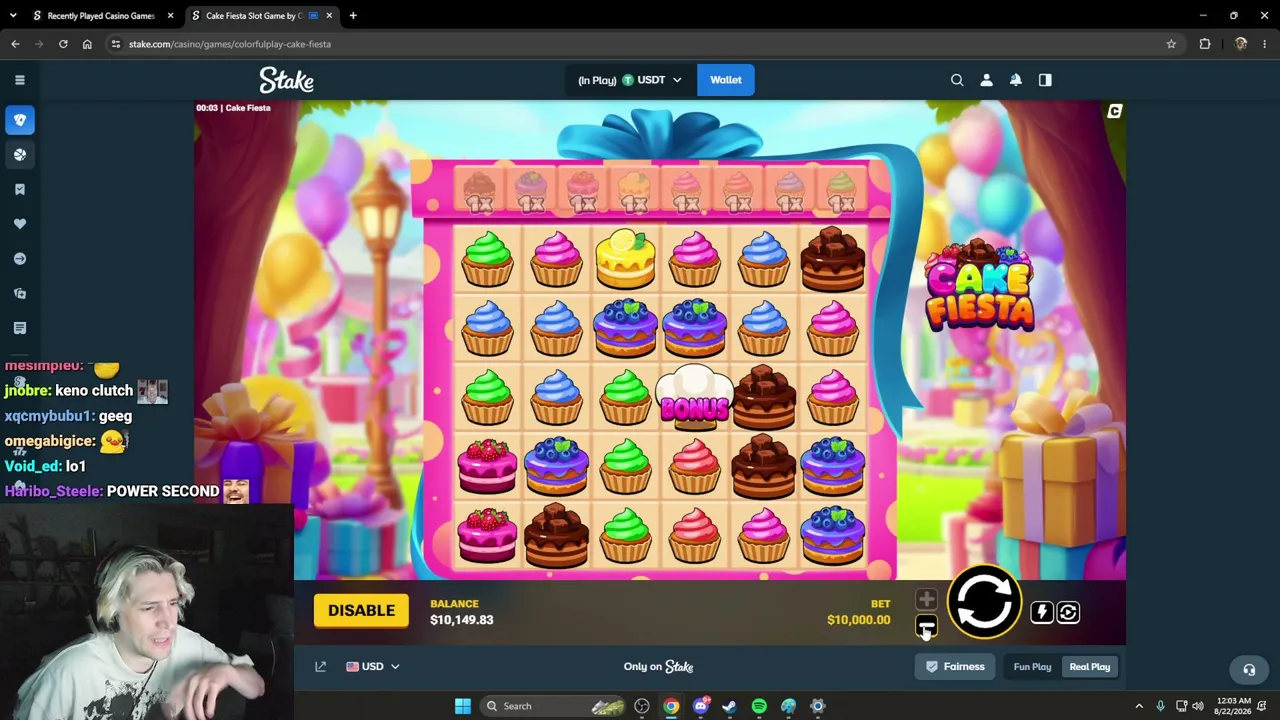Click chat message from Haribo_Steele
This screenshot has height=720, width=1280.
click(x=126, y=491)
